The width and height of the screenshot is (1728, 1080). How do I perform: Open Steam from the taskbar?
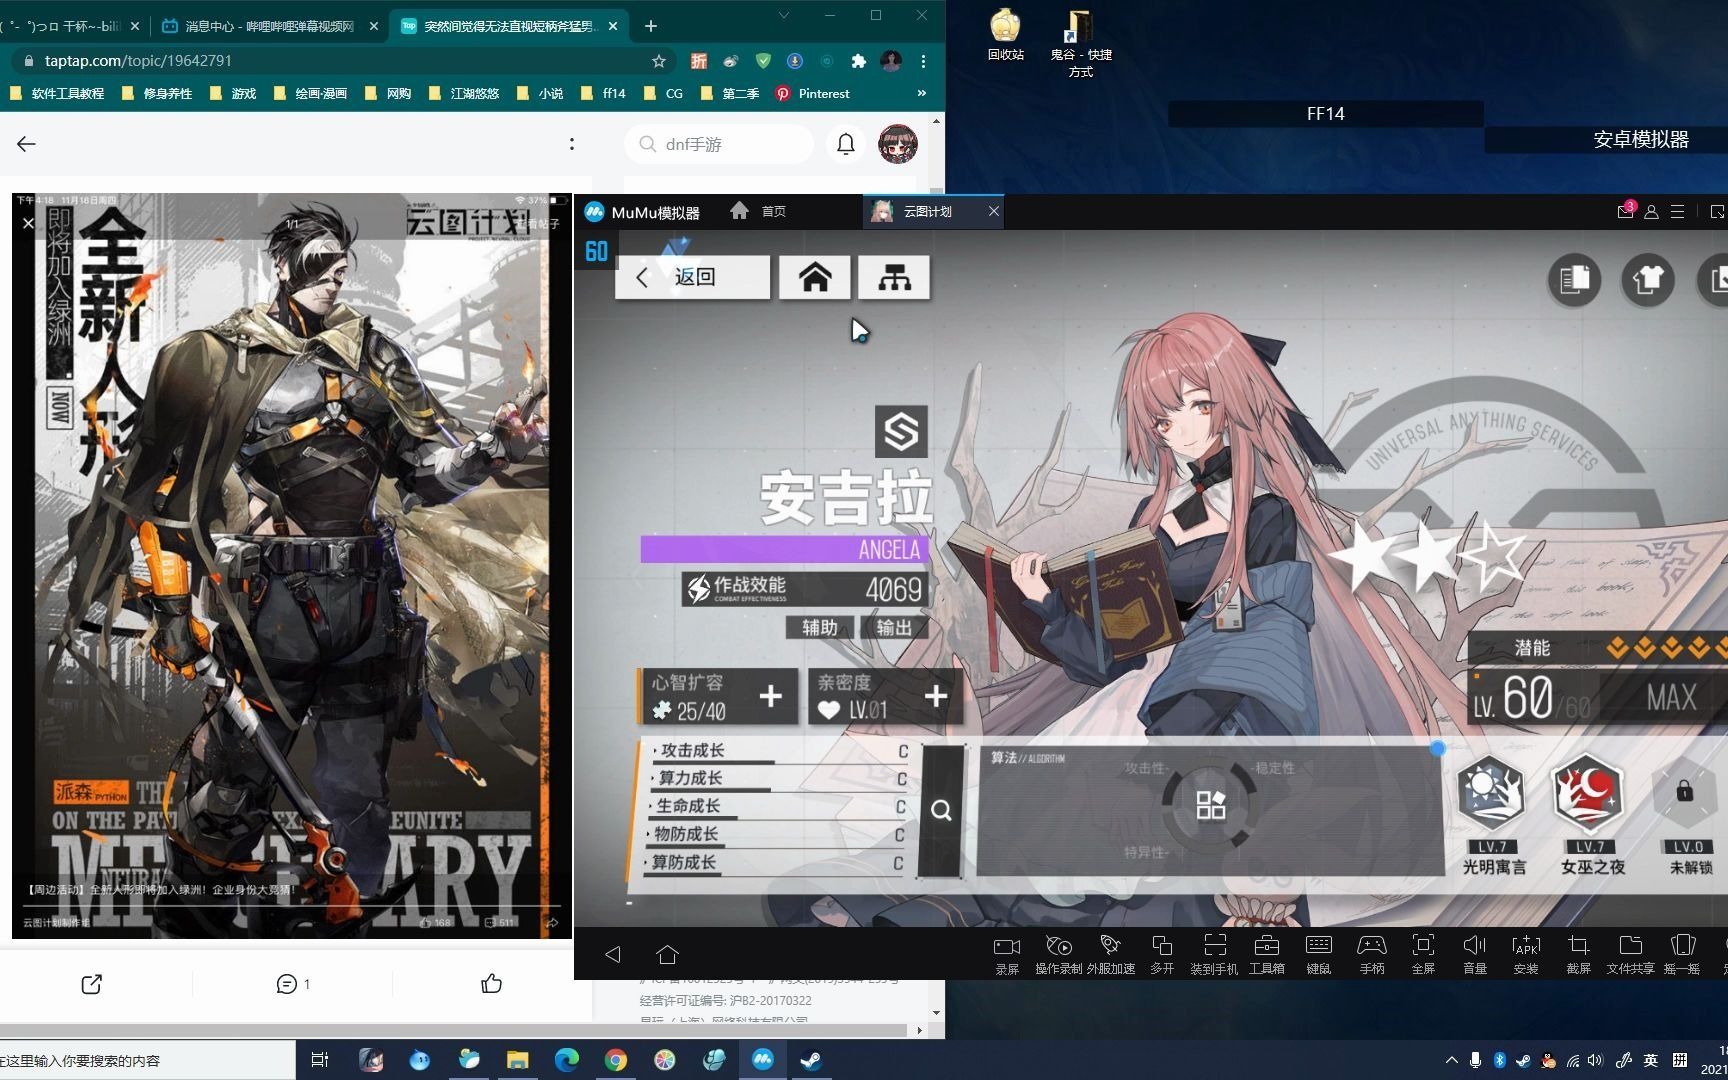click(811, 1060)
